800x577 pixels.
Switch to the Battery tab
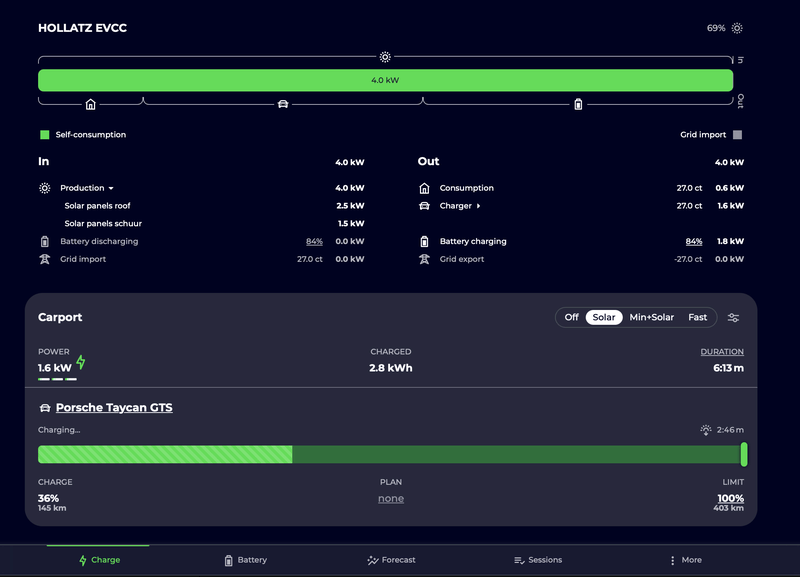tap(246, 560)
